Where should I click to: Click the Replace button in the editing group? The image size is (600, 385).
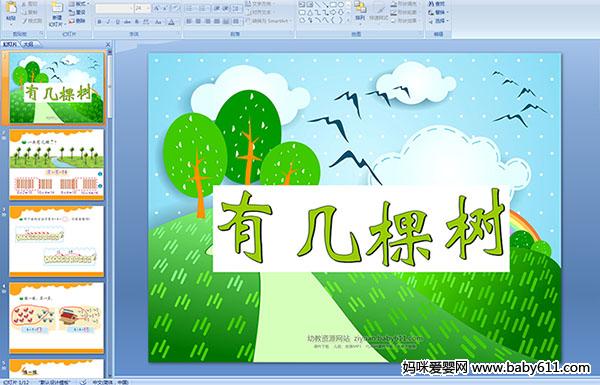pyautogui.click(x=438, y=12)
